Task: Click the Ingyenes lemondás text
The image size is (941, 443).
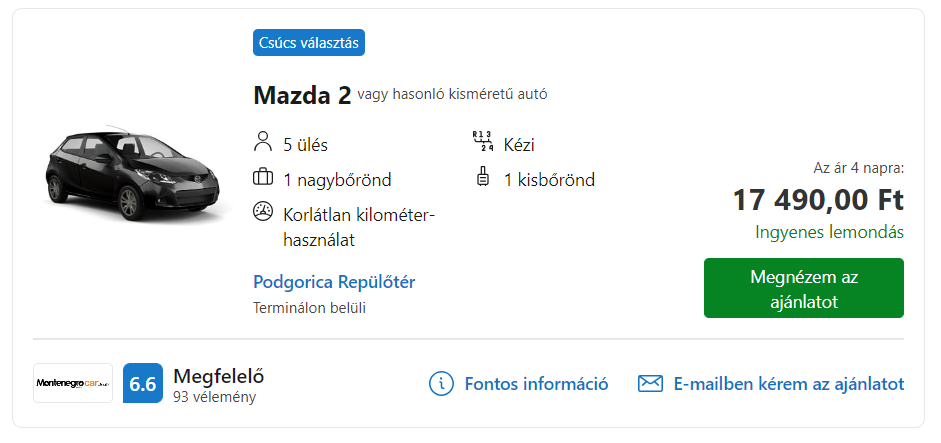Action: pyautogui.click(x=829, y=232)
